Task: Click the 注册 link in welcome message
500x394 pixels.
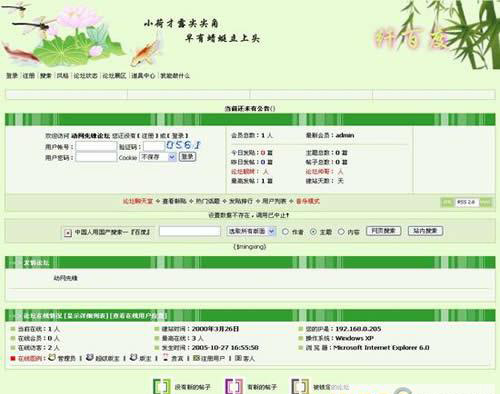Action: click(x=148, y=136)
